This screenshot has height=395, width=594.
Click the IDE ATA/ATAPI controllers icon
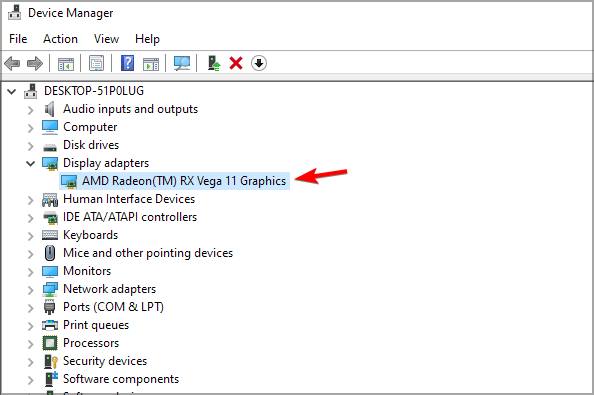[x=50, y=217]
